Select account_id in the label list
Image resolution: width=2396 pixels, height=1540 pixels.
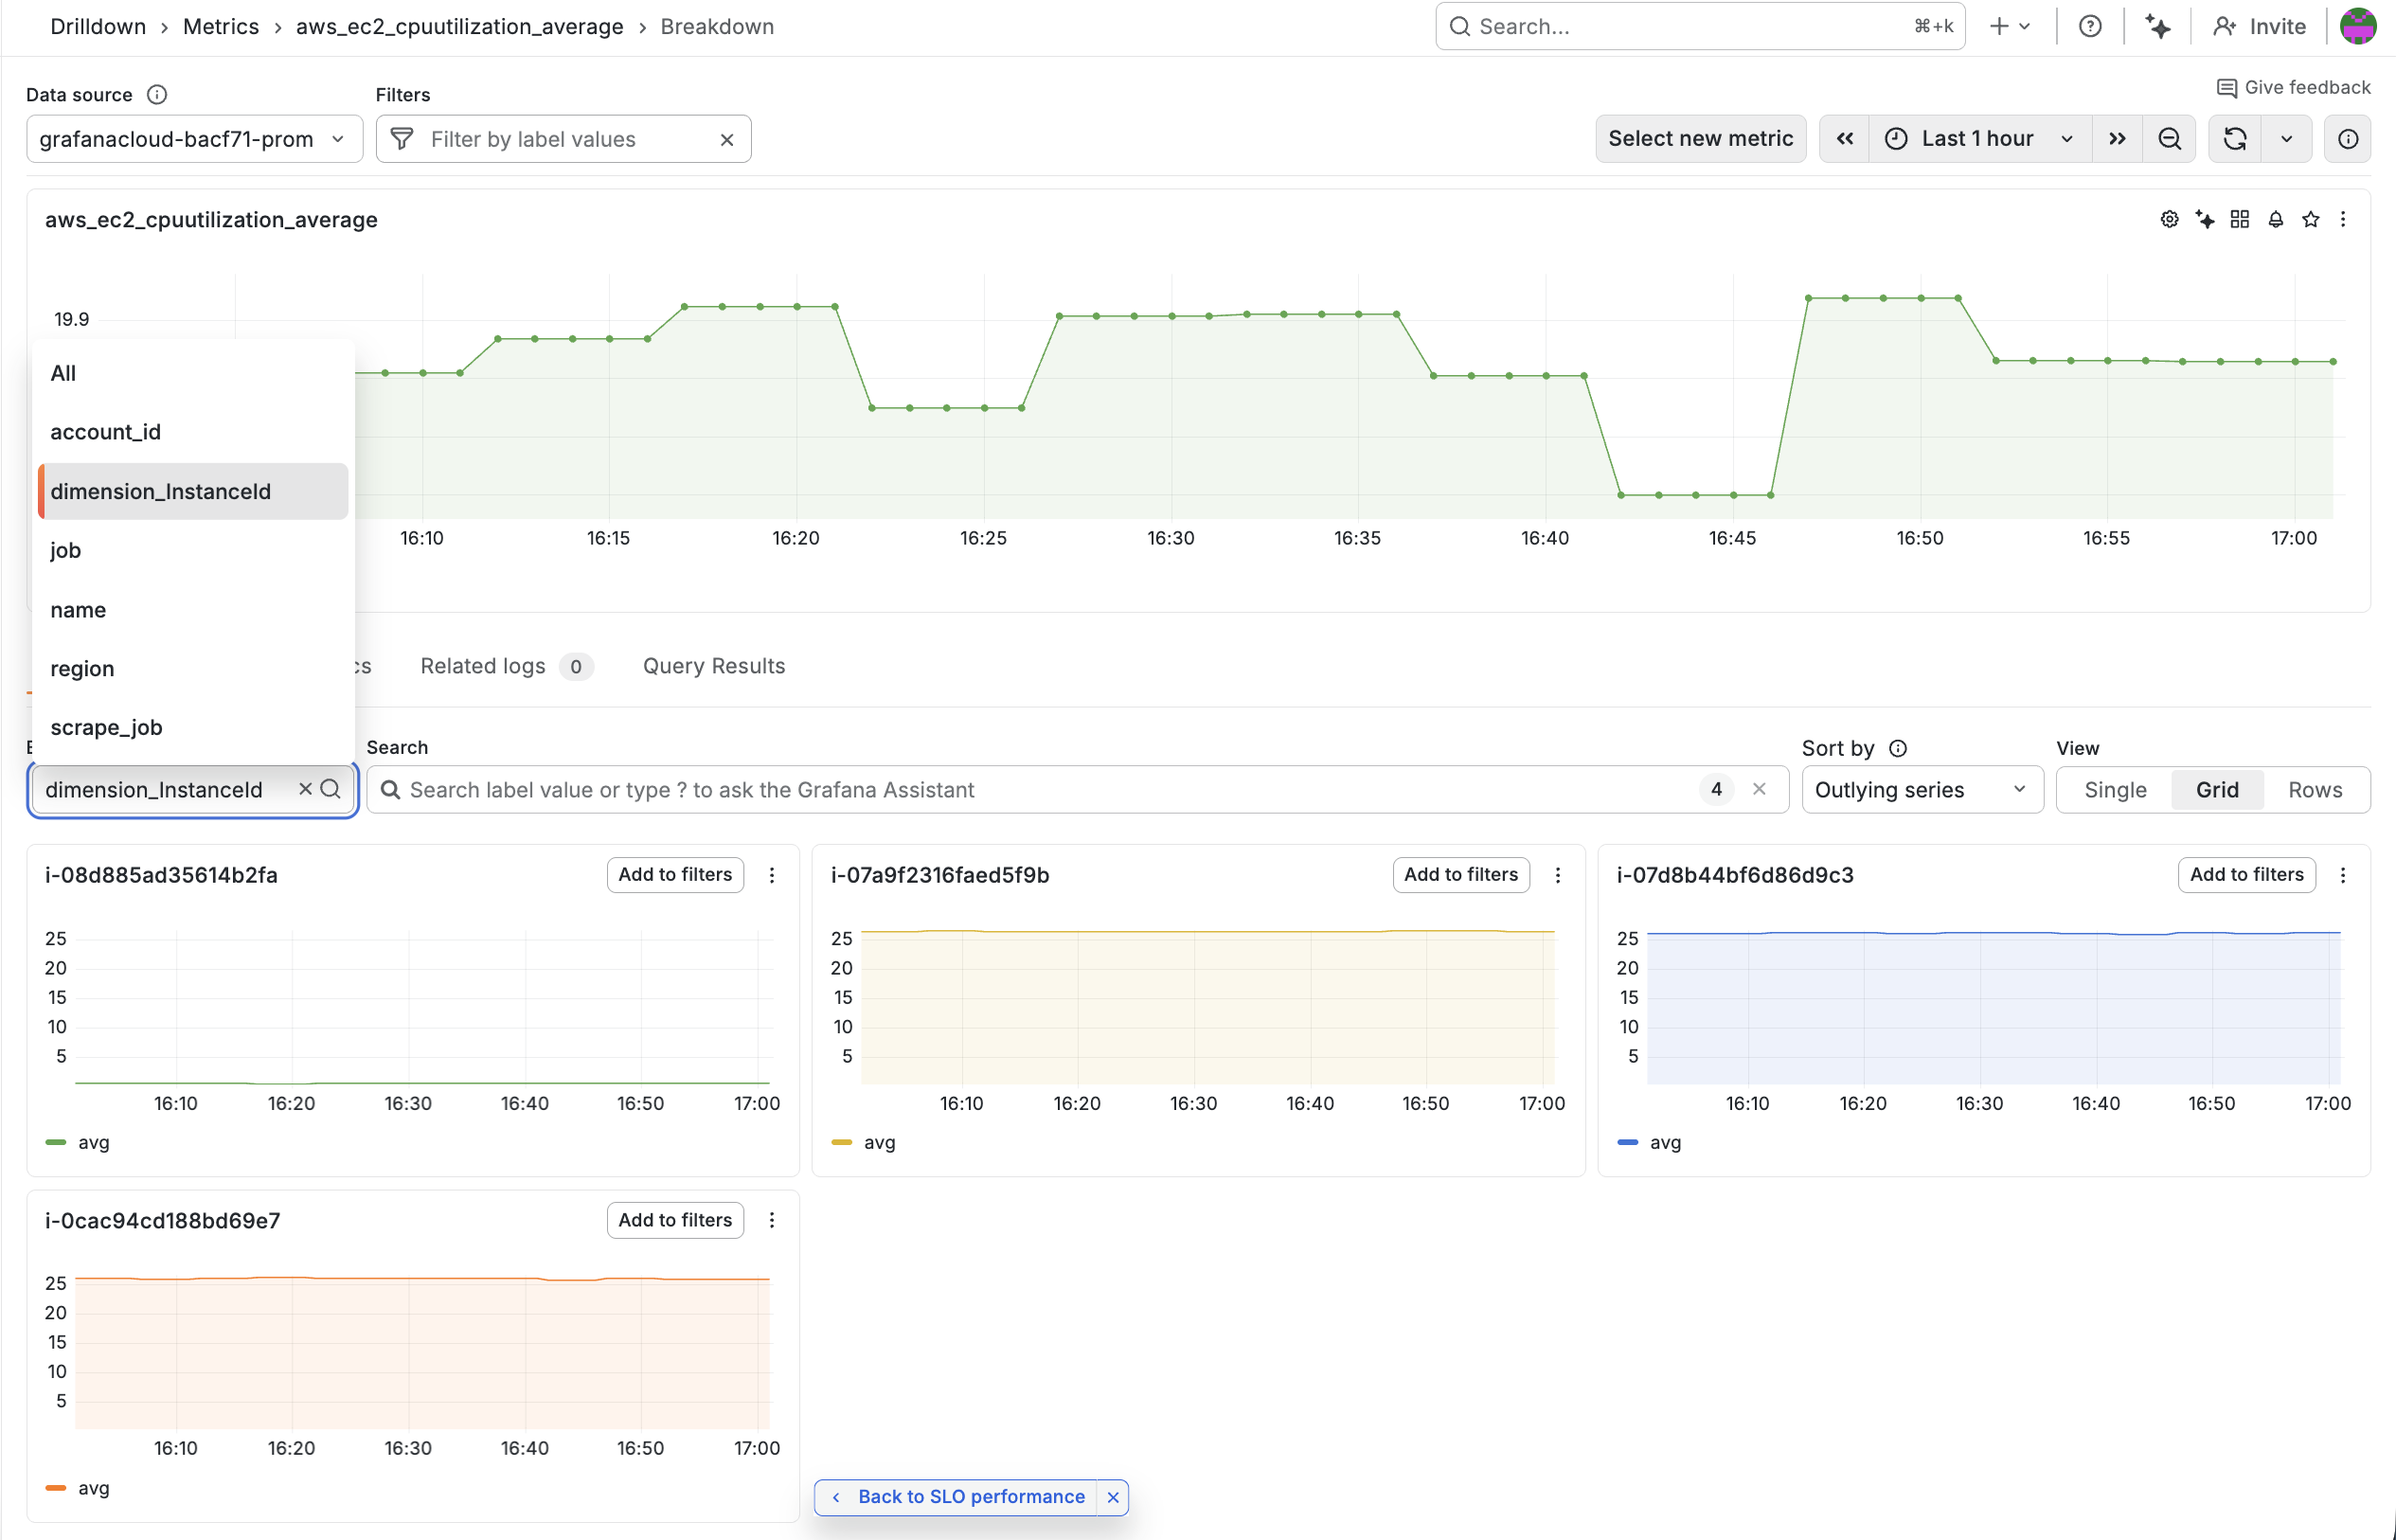(x=193, y=432)
